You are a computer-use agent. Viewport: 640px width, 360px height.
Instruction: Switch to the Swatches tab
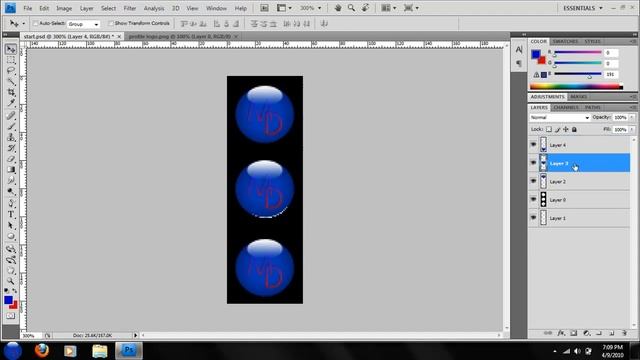(565, 42)
